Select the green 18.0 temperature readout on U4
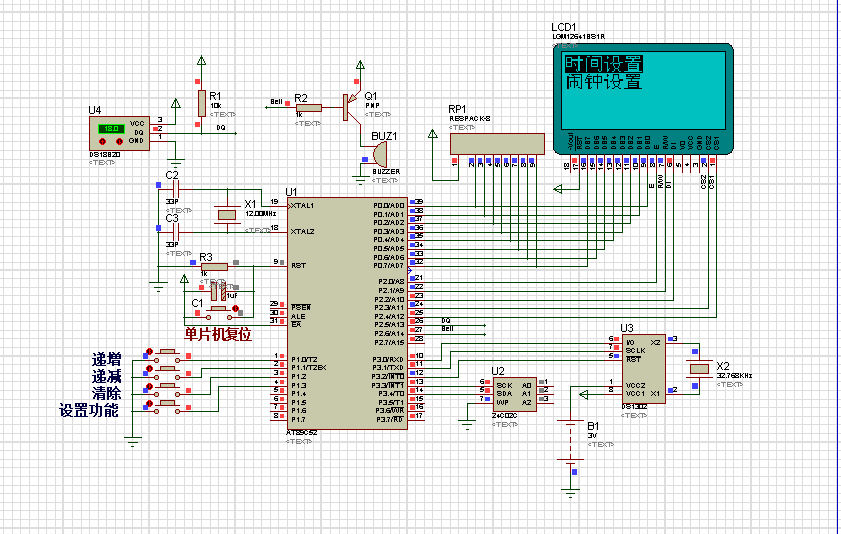The image size is (841, 534). click(111, 129)
